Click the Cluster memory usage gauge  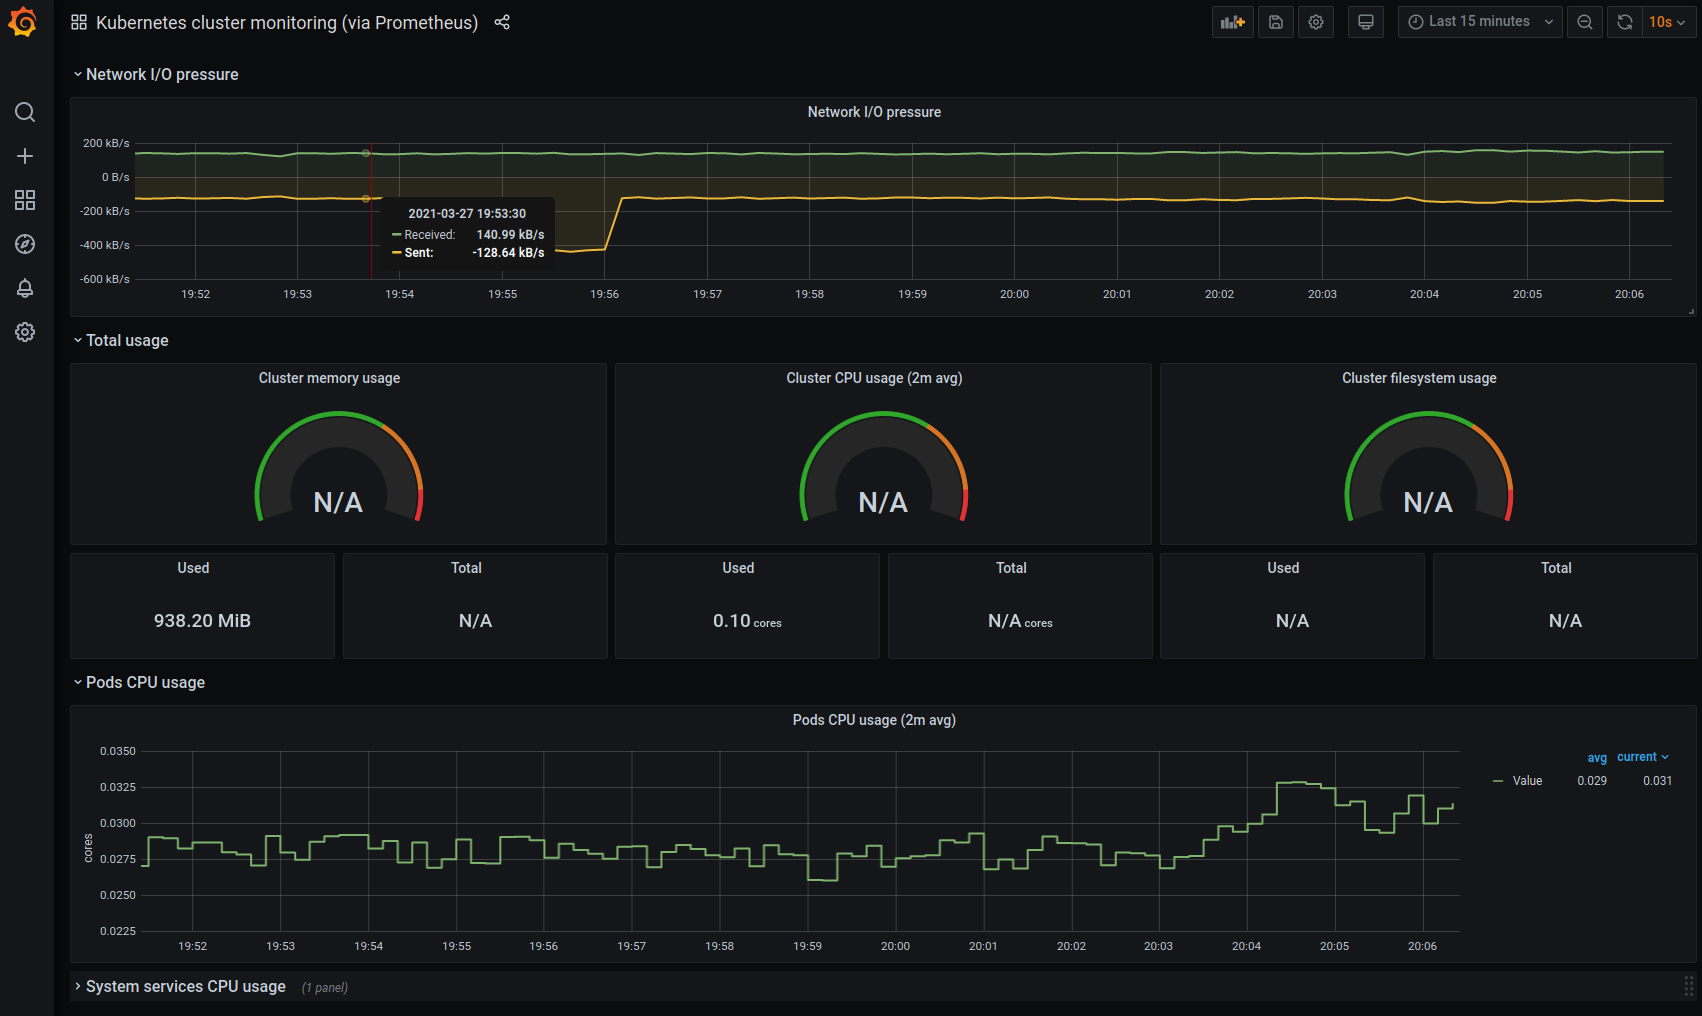point(339,467)
